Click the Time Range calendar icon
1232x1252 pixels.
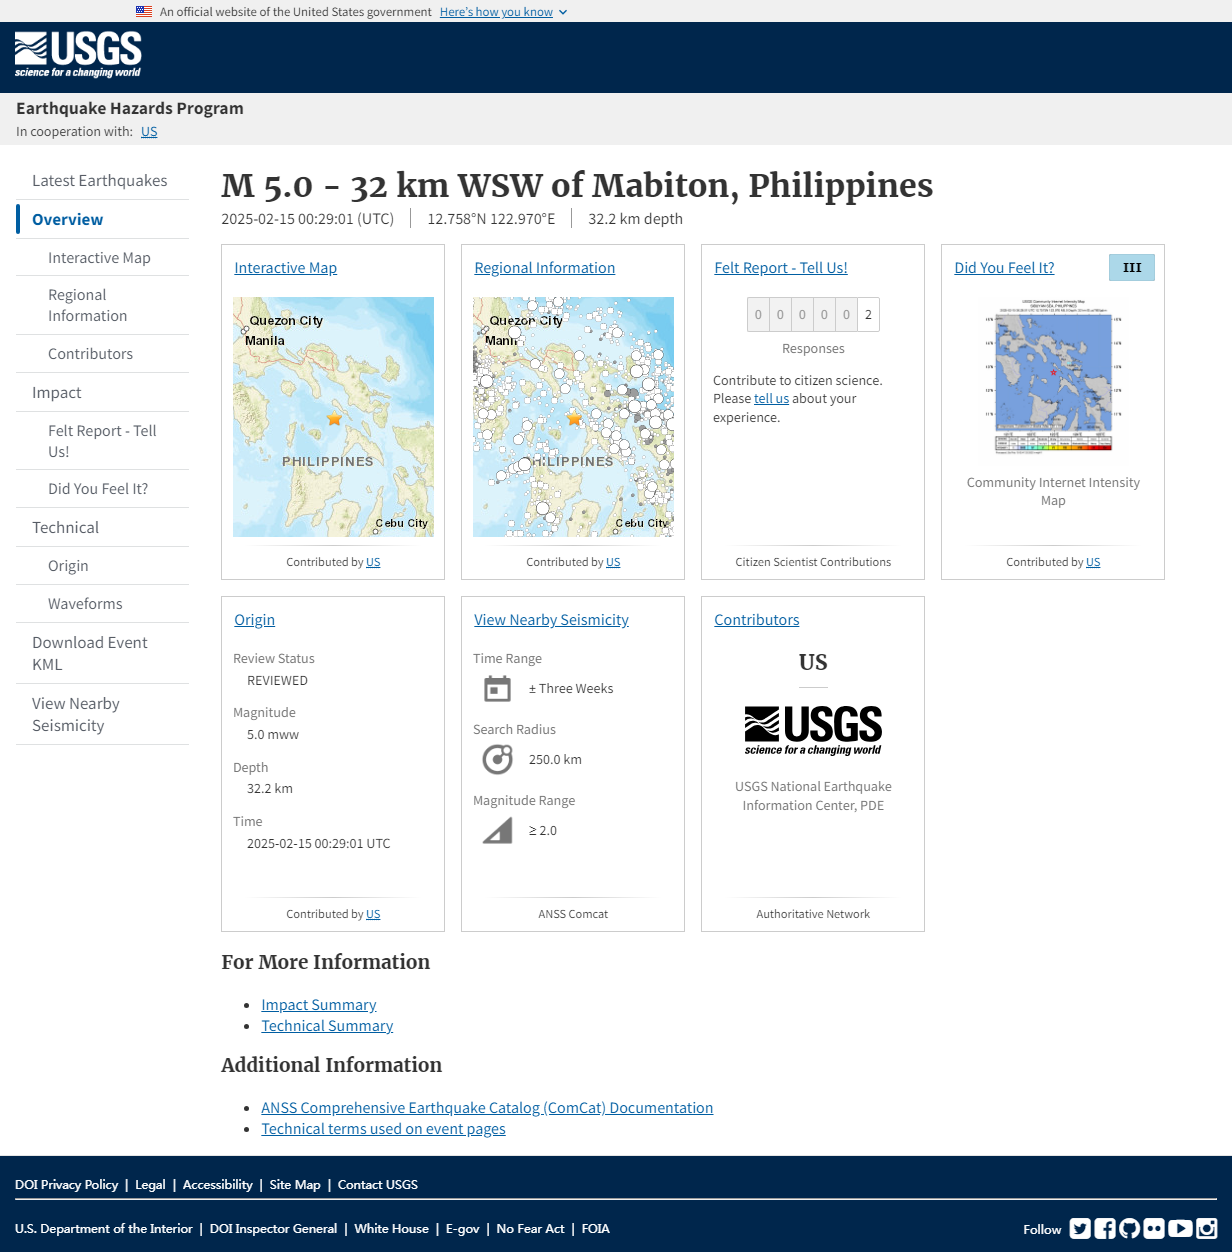[497, 689]
